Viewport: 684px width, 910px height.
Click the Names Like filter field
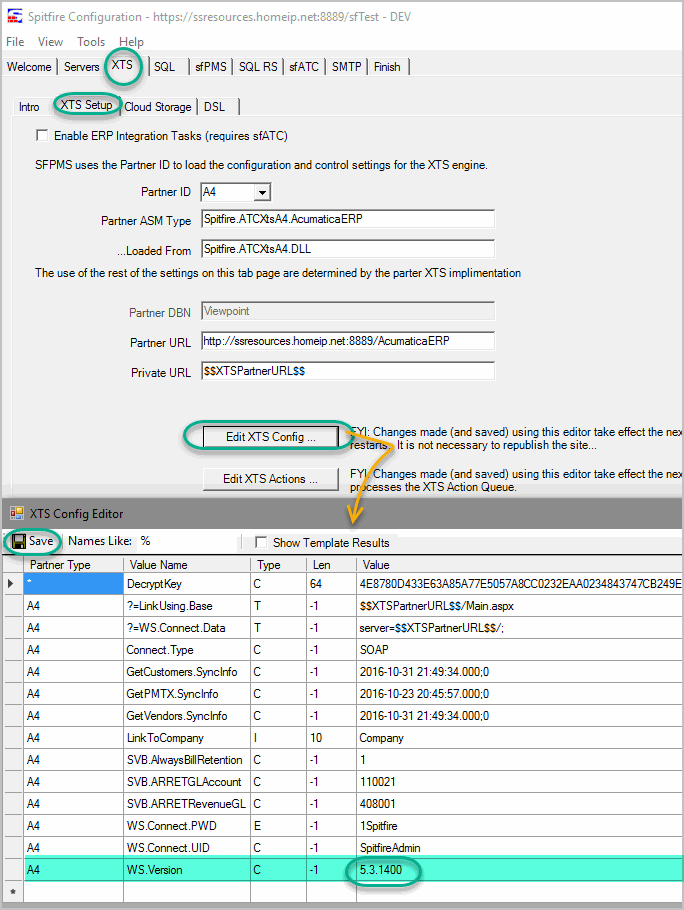coord(187,541)
